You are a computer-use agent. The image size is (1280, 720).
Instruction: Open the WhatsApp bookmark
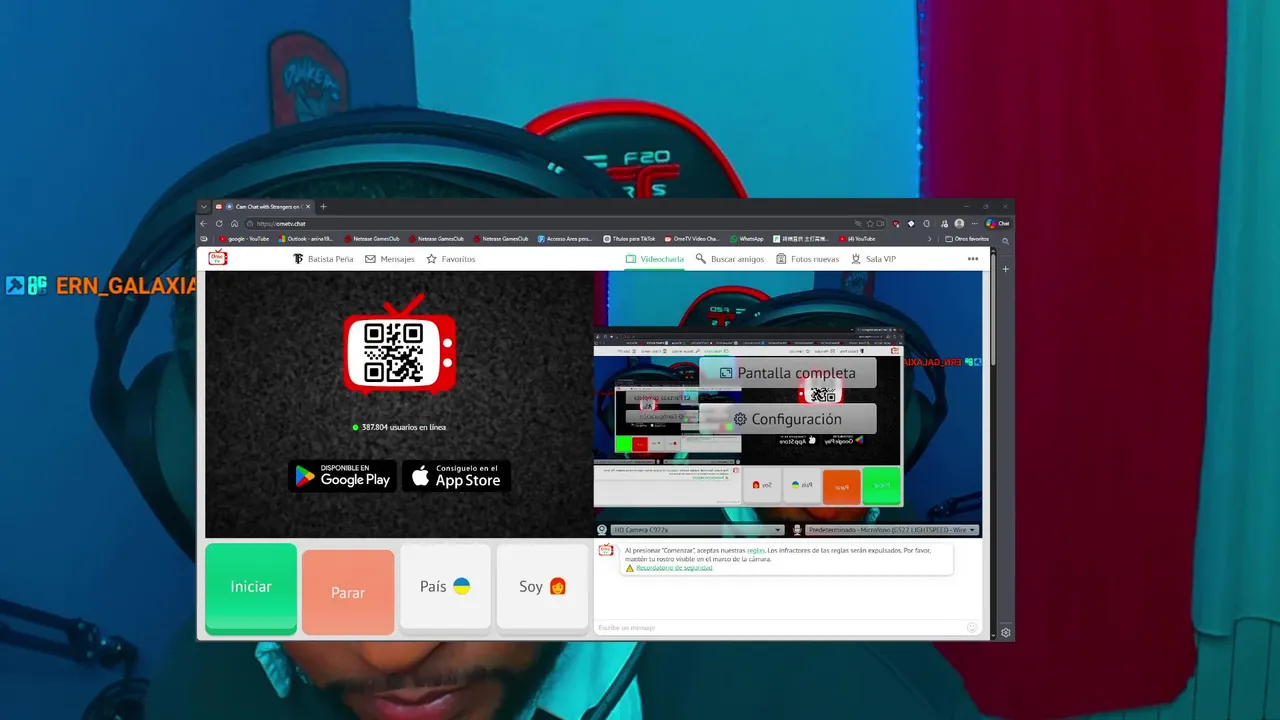pyautogui.click(x=747, y=239)
